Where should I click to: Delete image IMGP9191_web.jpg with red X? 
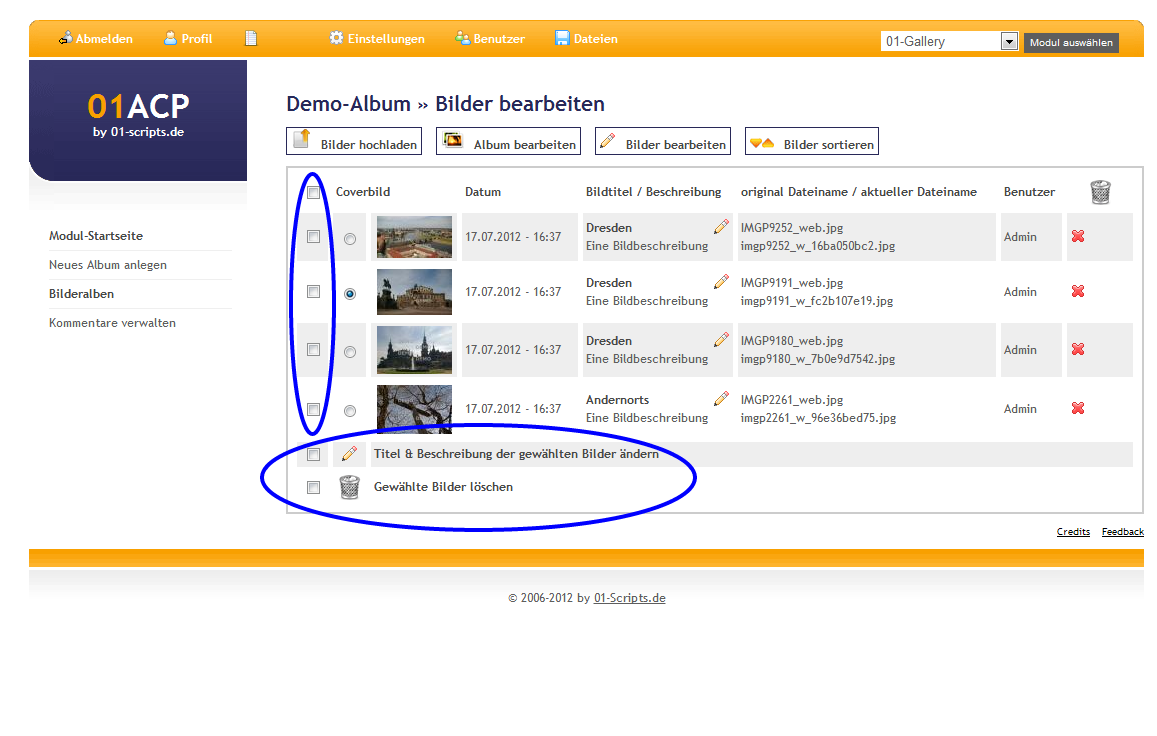(x=1078, y=291)
